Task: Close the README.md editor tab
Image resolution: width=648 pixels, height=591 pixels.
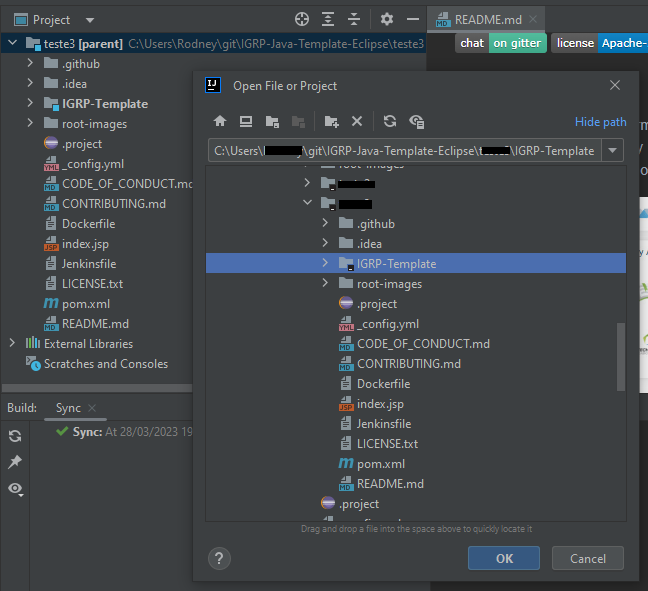Action: 533,19
